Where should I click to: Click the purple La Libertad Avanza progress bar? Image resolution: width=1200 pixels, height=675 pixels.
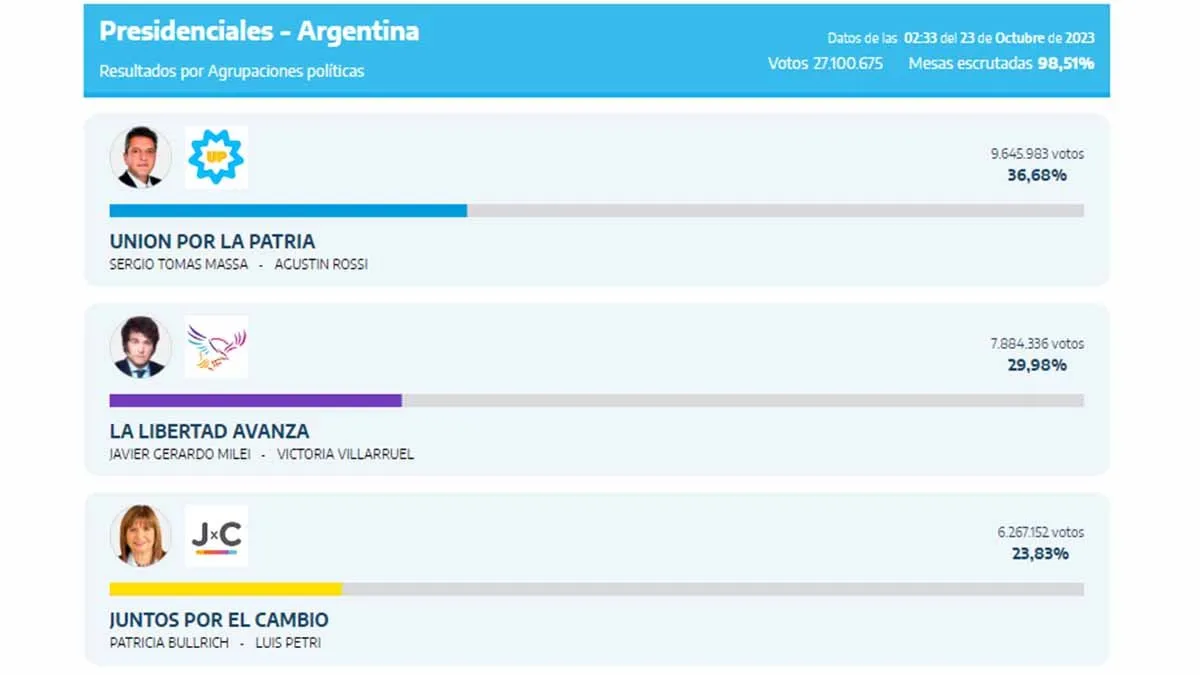[255, 400]
